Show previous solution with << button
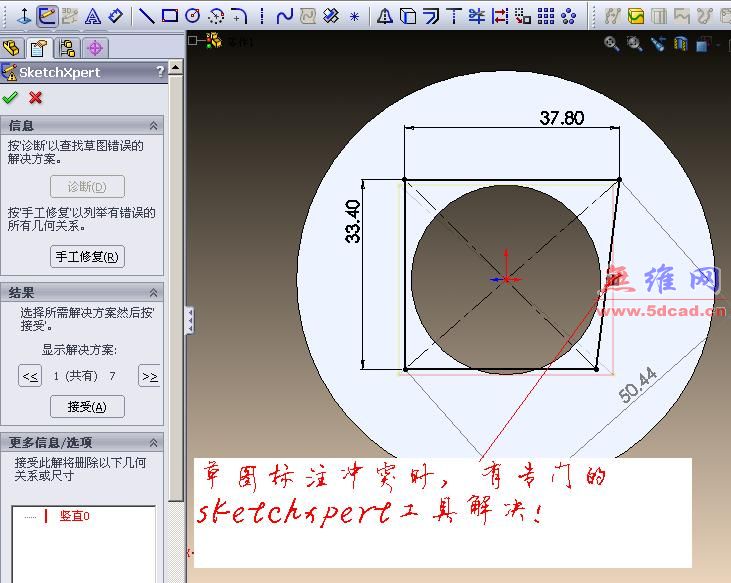 point(30,376)
